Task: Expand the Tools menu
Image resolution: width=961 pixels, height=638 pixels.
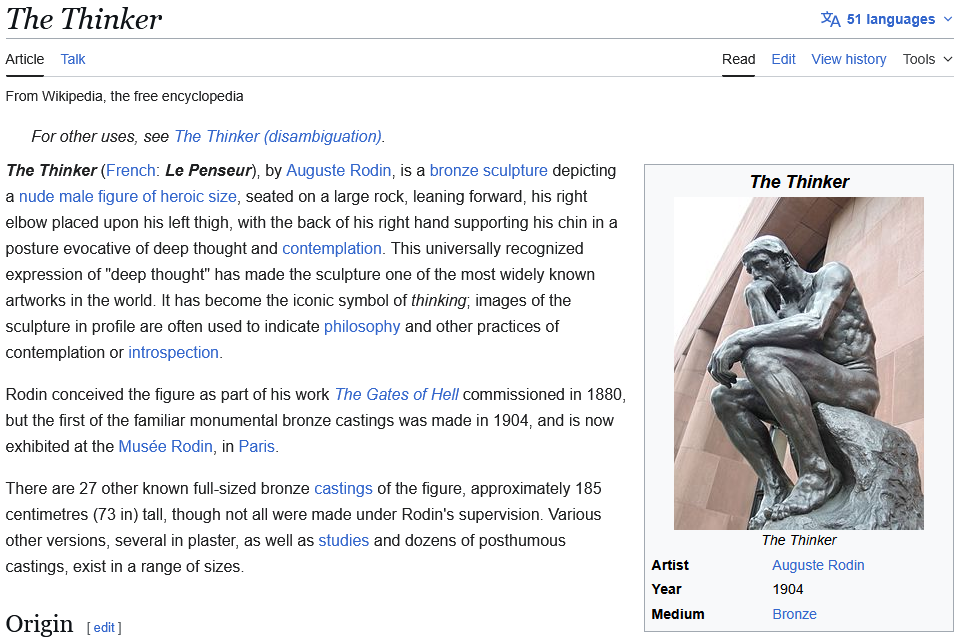Action: click(x=927, y=59)
